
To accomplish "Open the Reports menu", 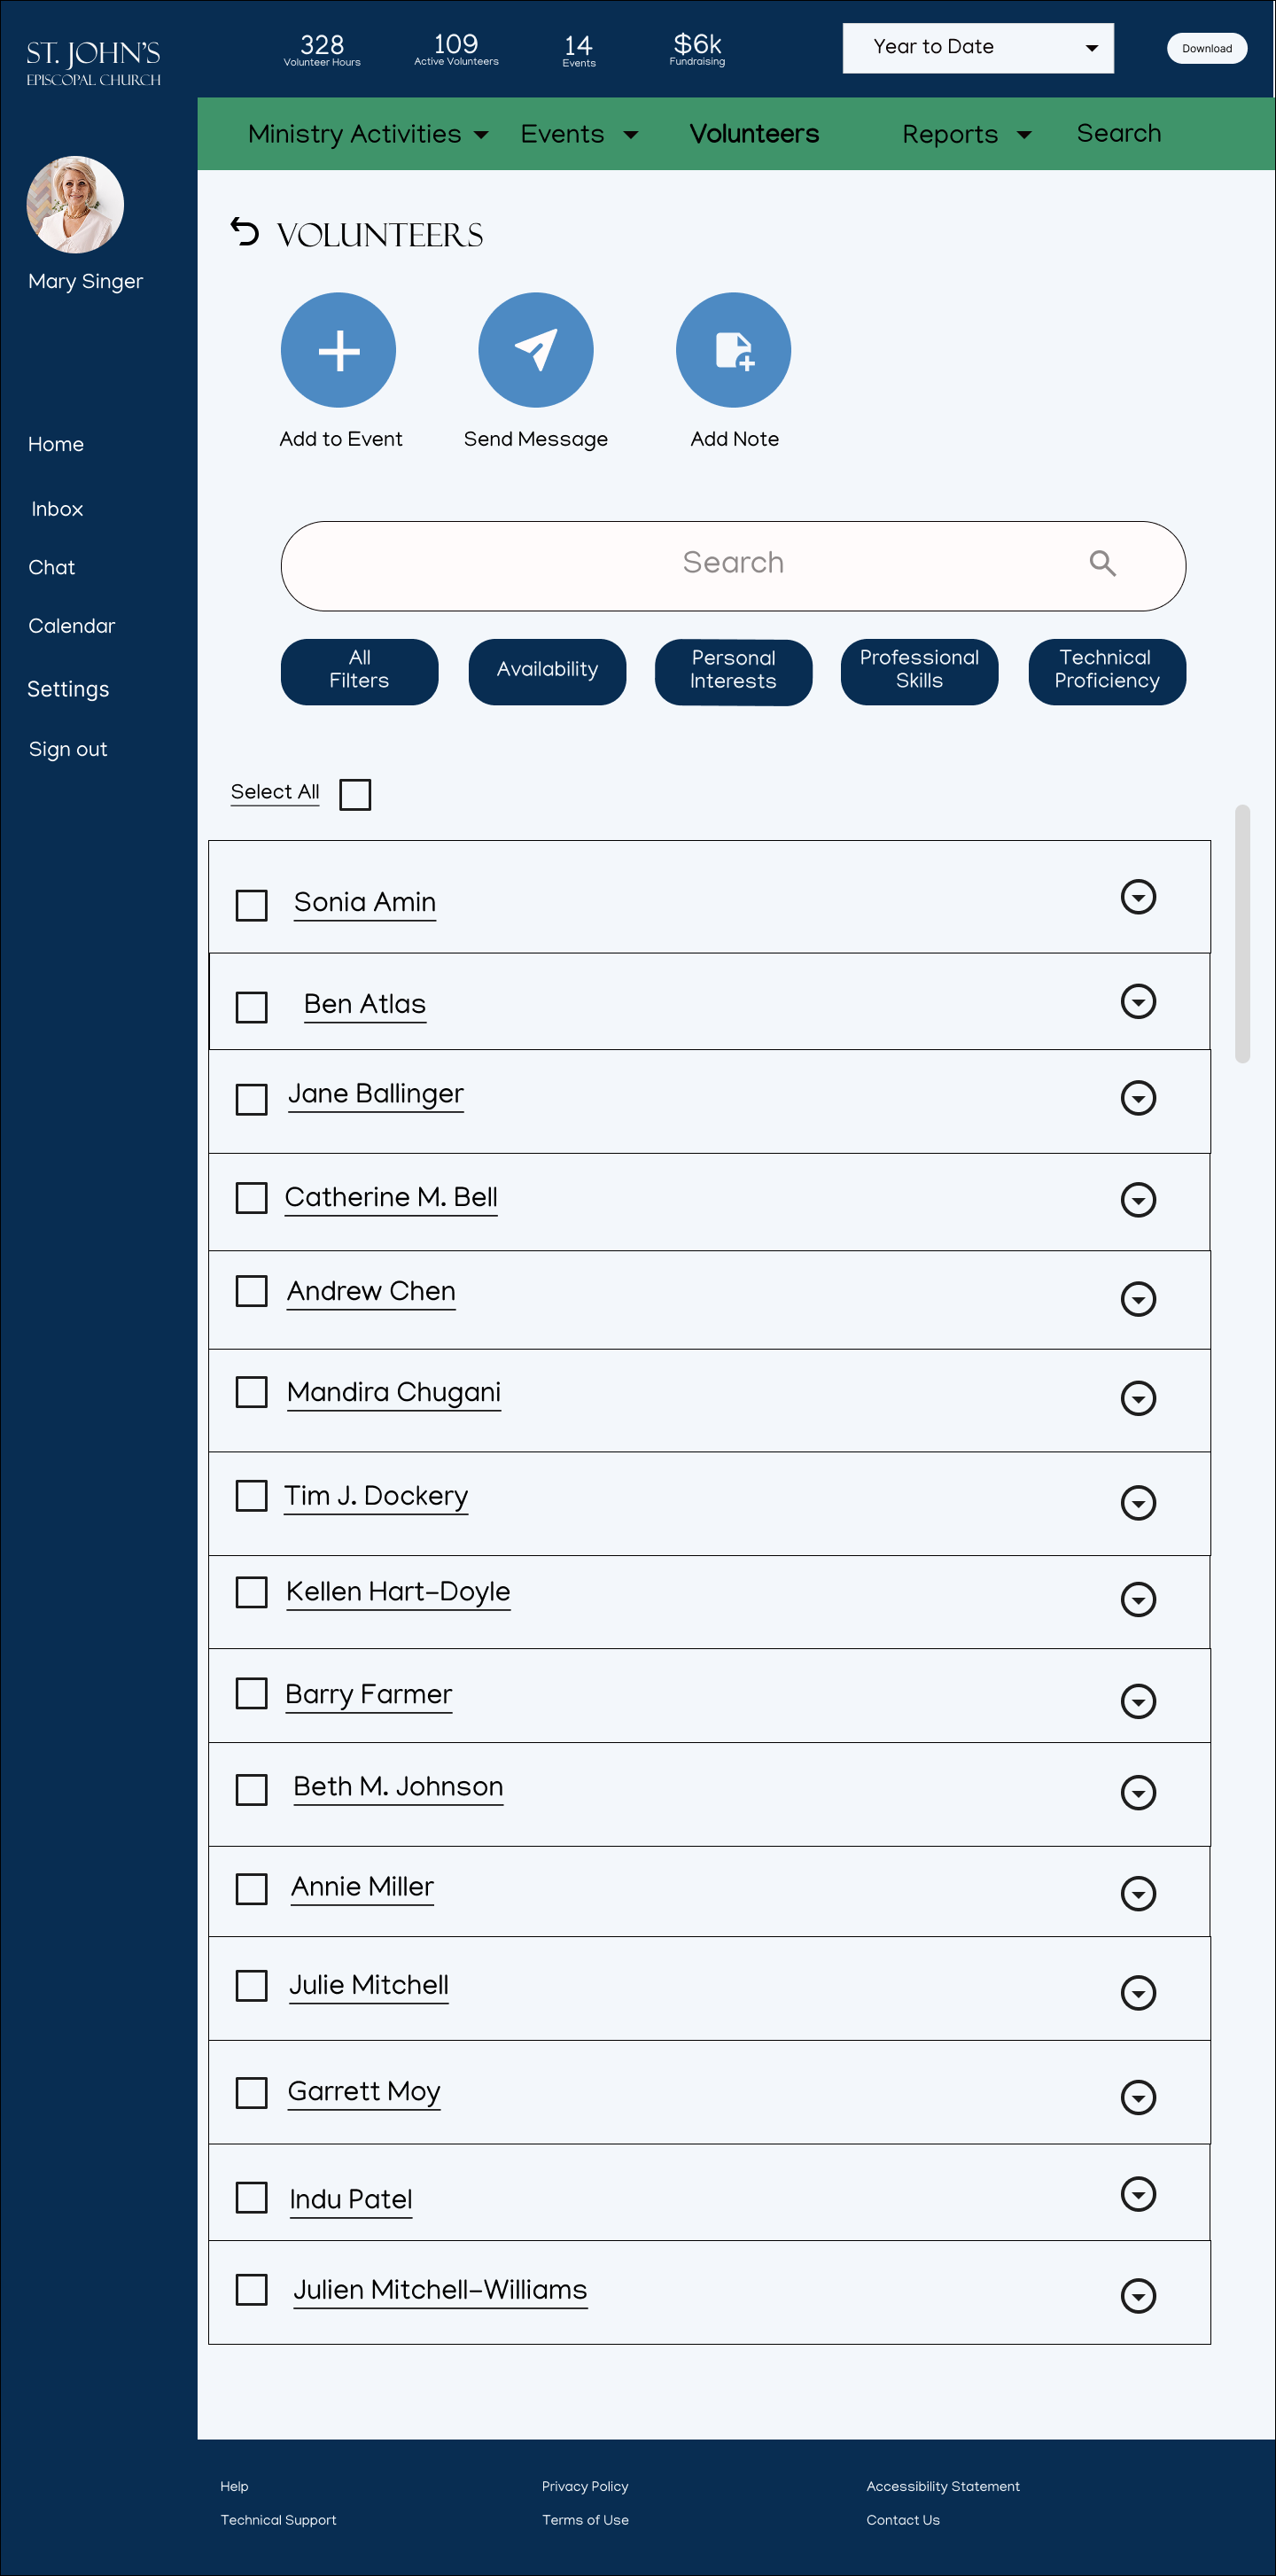I will tap(966, 134).
